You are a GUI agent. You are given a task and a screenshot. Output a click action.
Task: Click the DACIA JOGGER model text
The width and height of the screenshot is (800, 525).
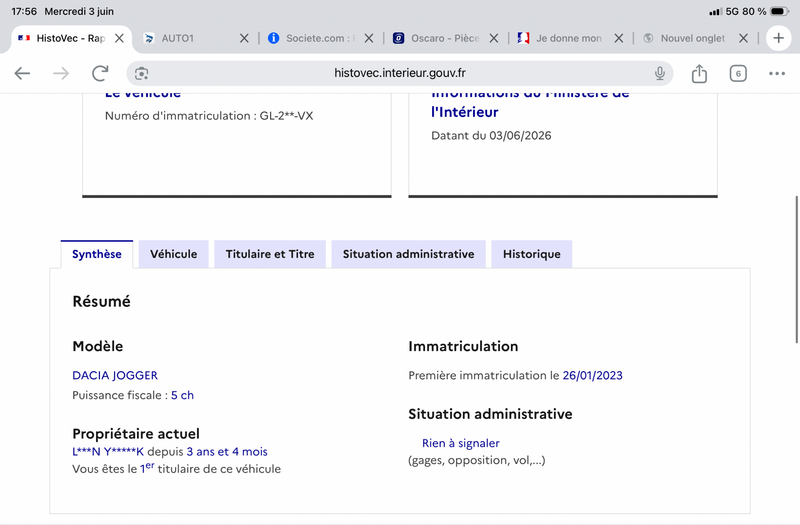[115, 376]
